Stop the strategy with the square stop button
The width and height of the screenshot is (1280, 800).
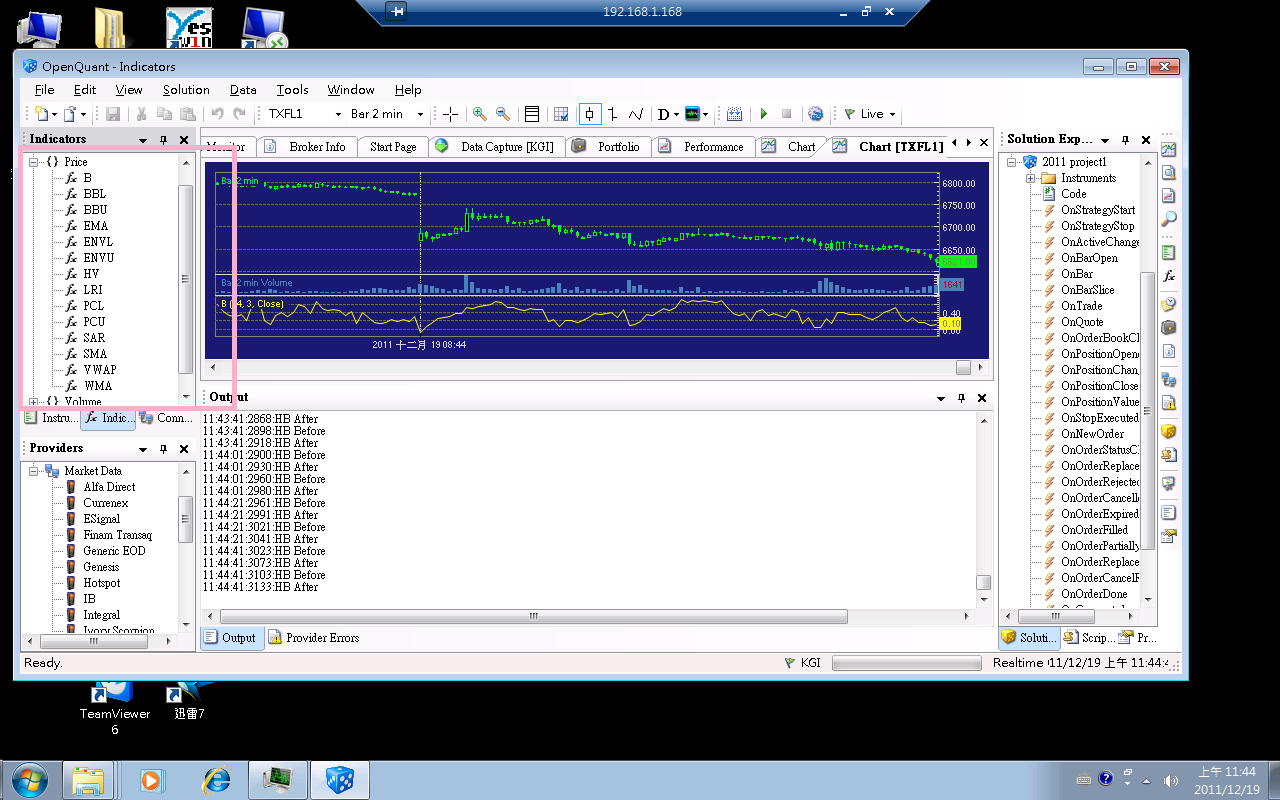[787, 114]
